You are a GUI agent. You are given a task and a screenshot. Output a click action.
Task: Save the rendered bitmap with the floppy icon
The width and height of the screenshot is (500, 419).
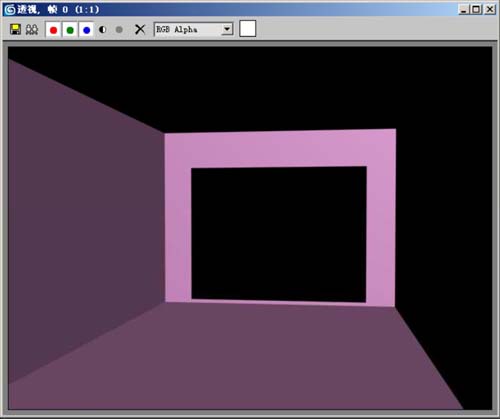pos(15,29)
